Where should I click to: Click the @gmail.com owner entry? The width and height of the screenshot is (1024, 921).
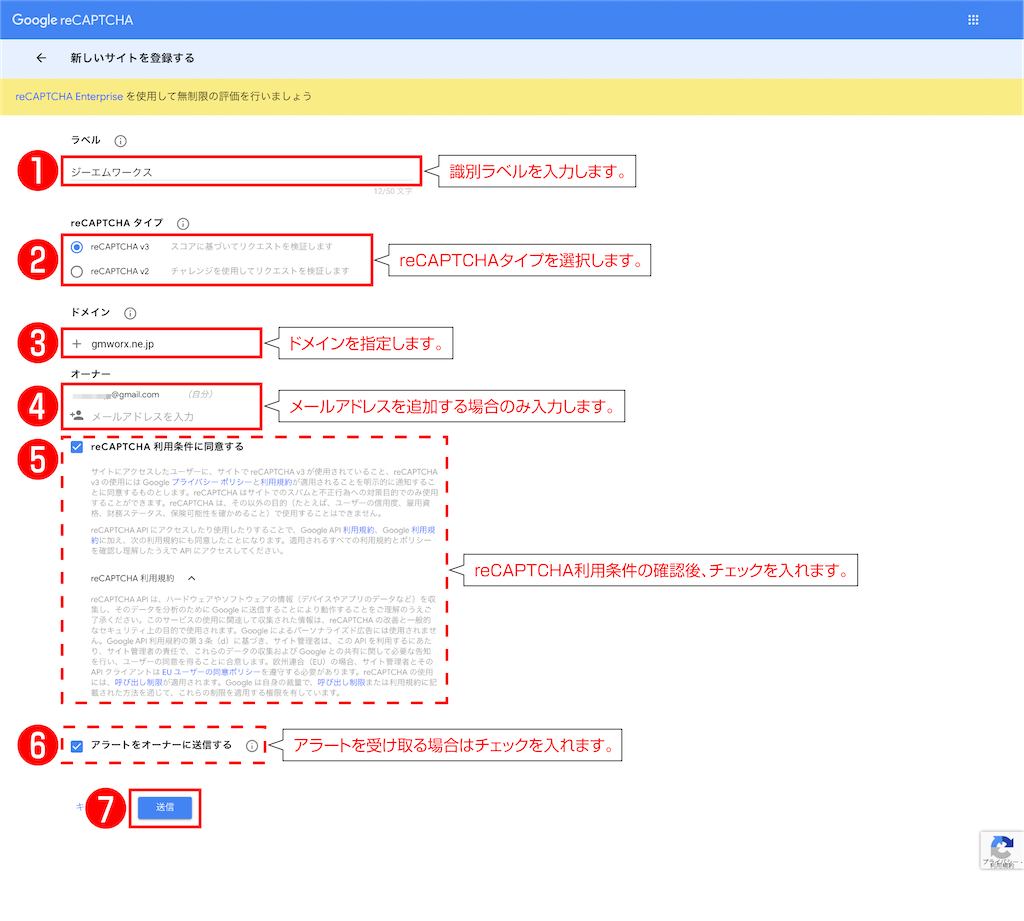coord(116,395)
